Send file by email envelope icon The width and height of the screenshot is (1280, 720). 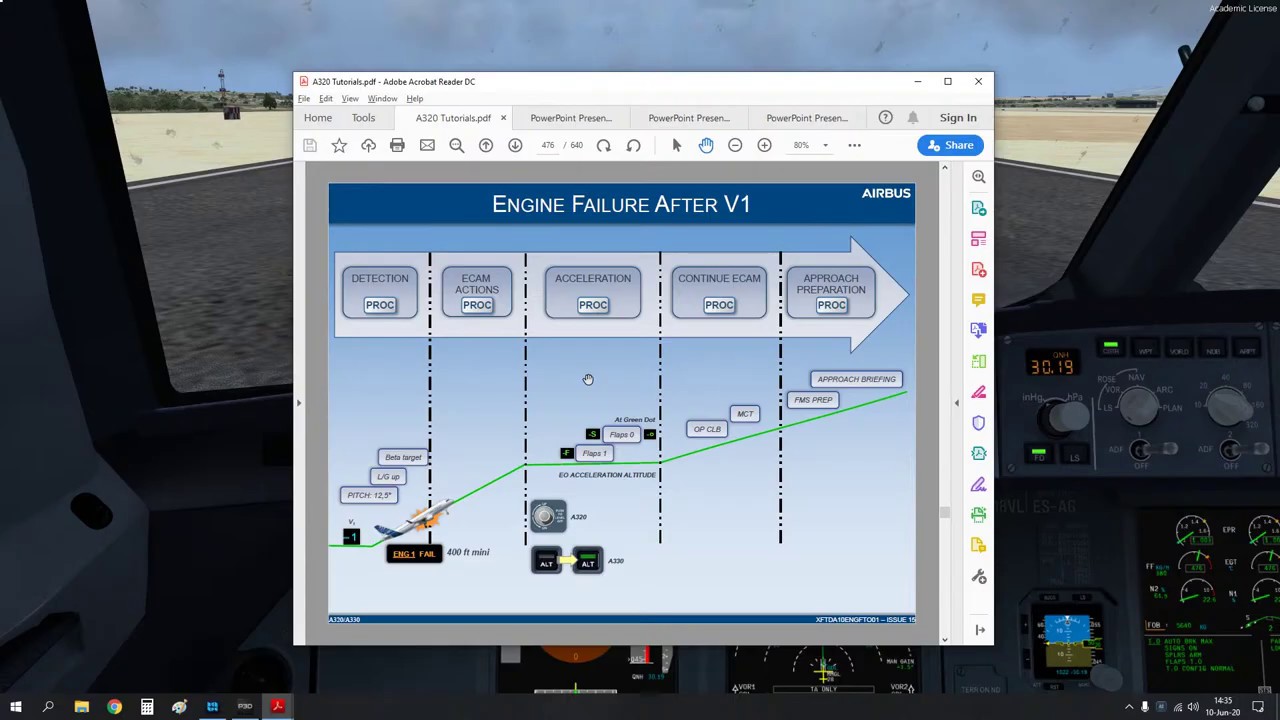pos(427,145)
